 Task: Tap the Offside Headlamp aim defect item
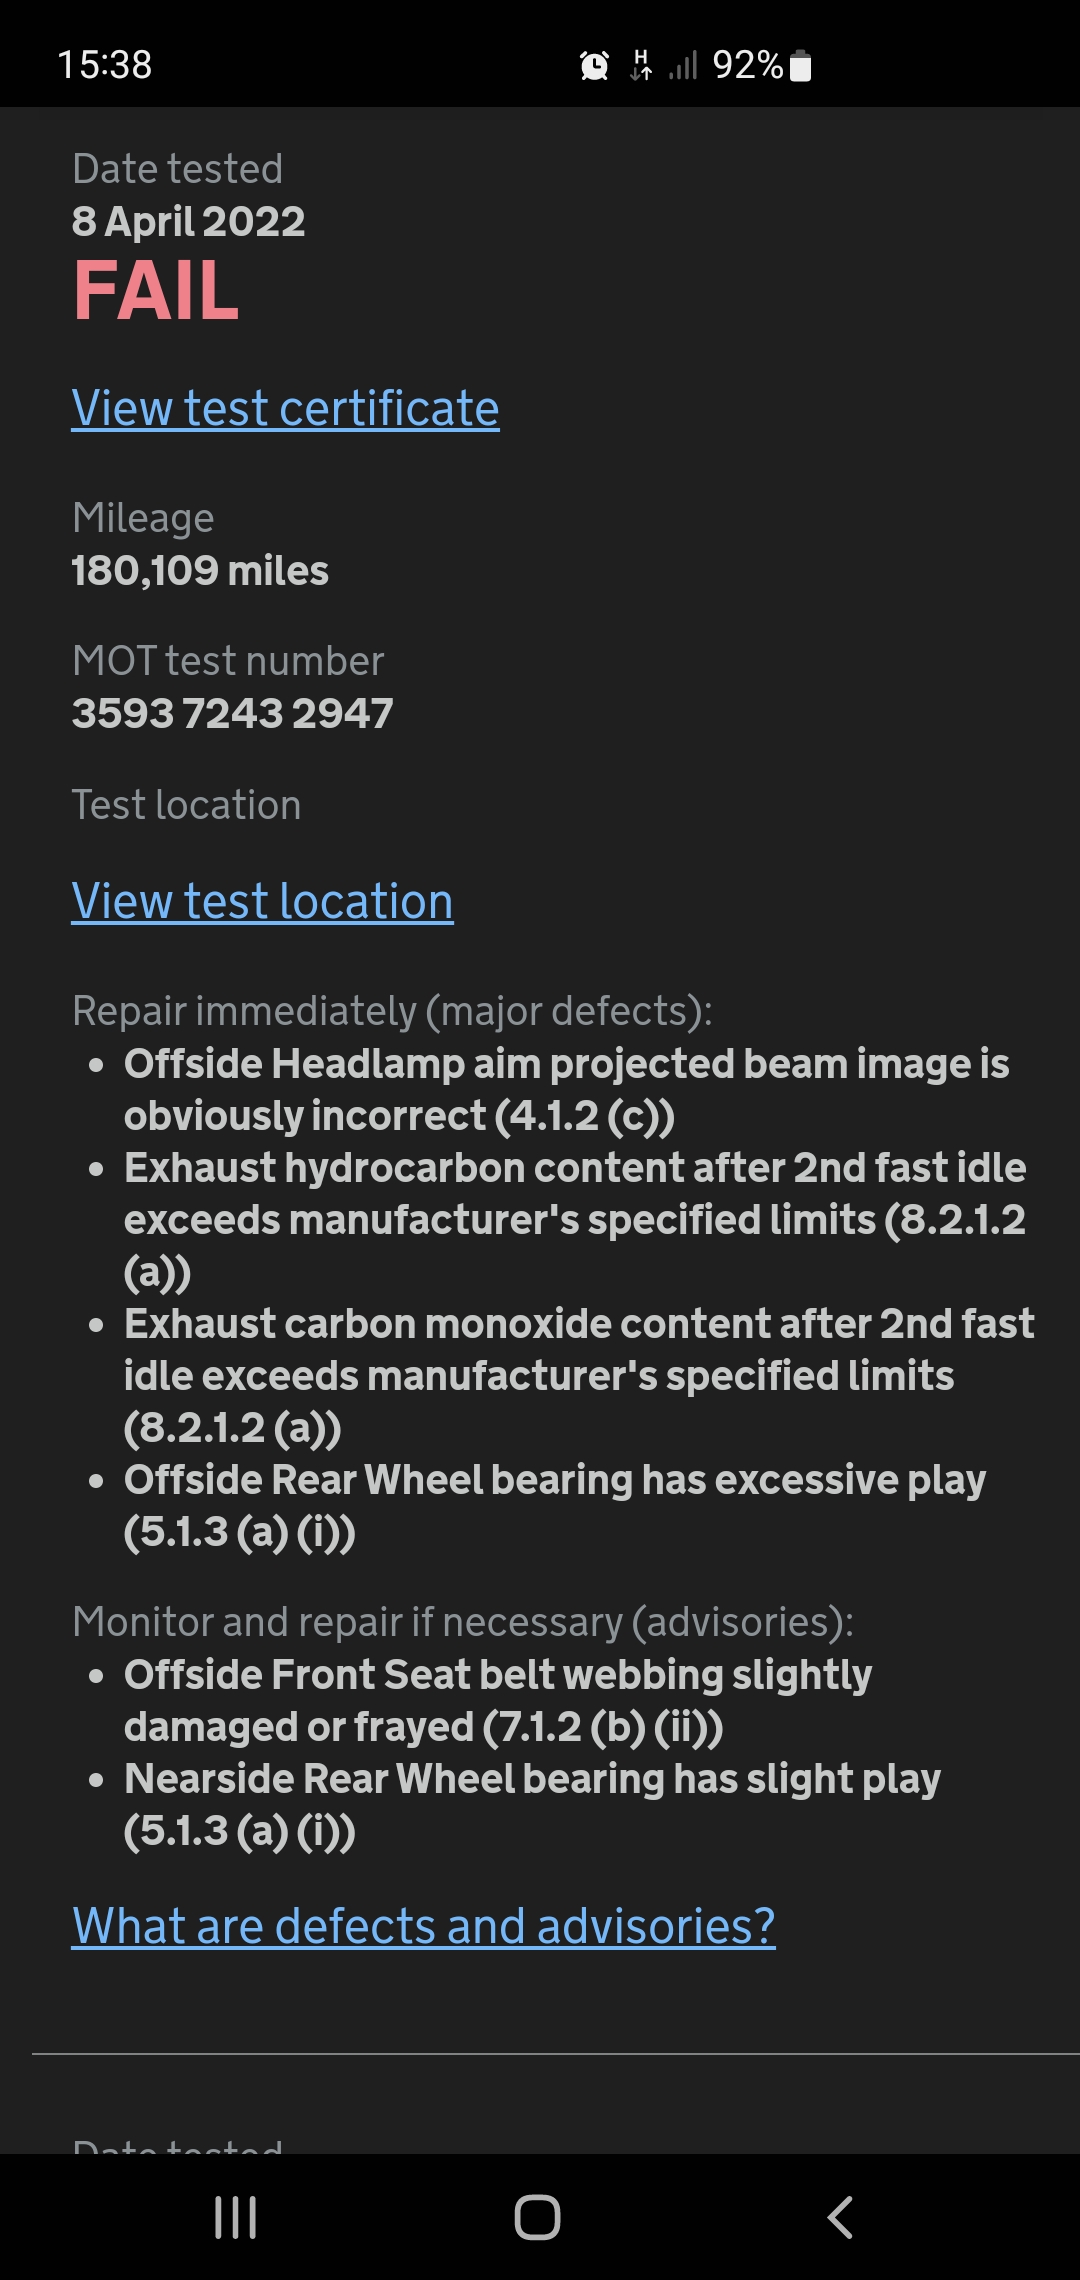pyautogui.click(x=566, y=1090)
